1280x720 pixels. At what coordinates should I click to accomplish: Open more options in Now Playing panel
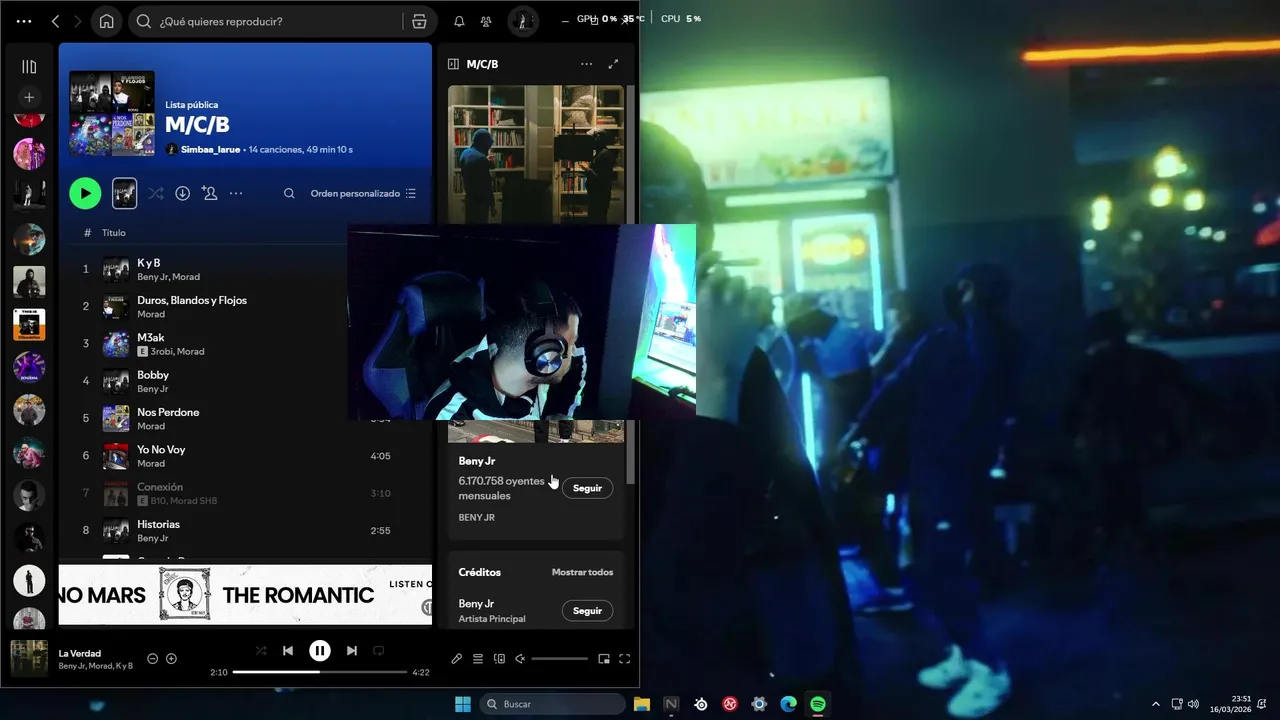pyautogui.click(x=586, y=64)
